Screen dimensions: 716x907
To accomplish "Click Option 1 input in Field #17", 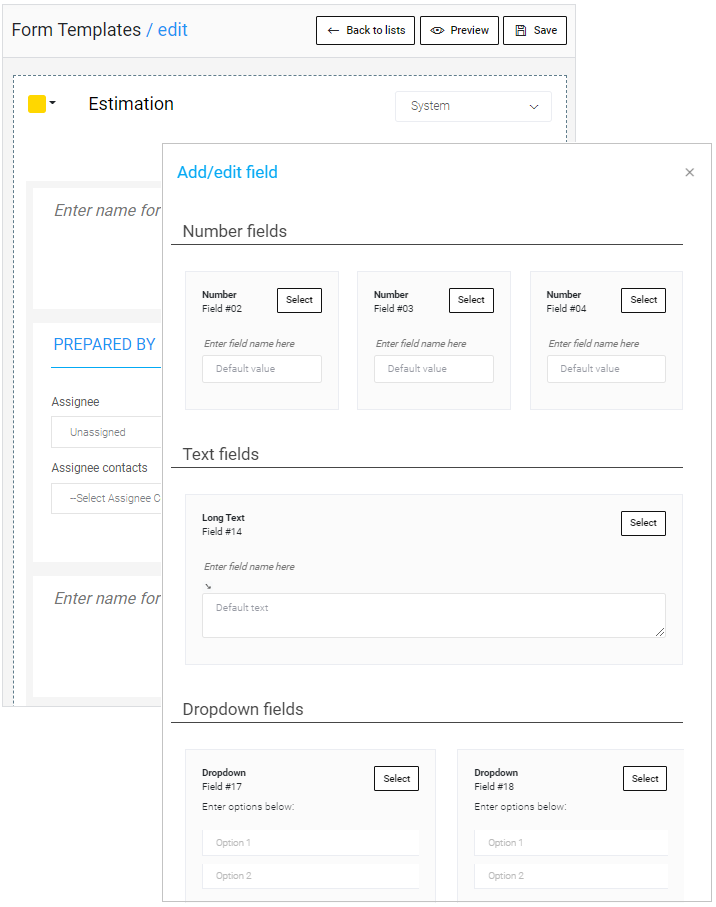I will [310, 843].
